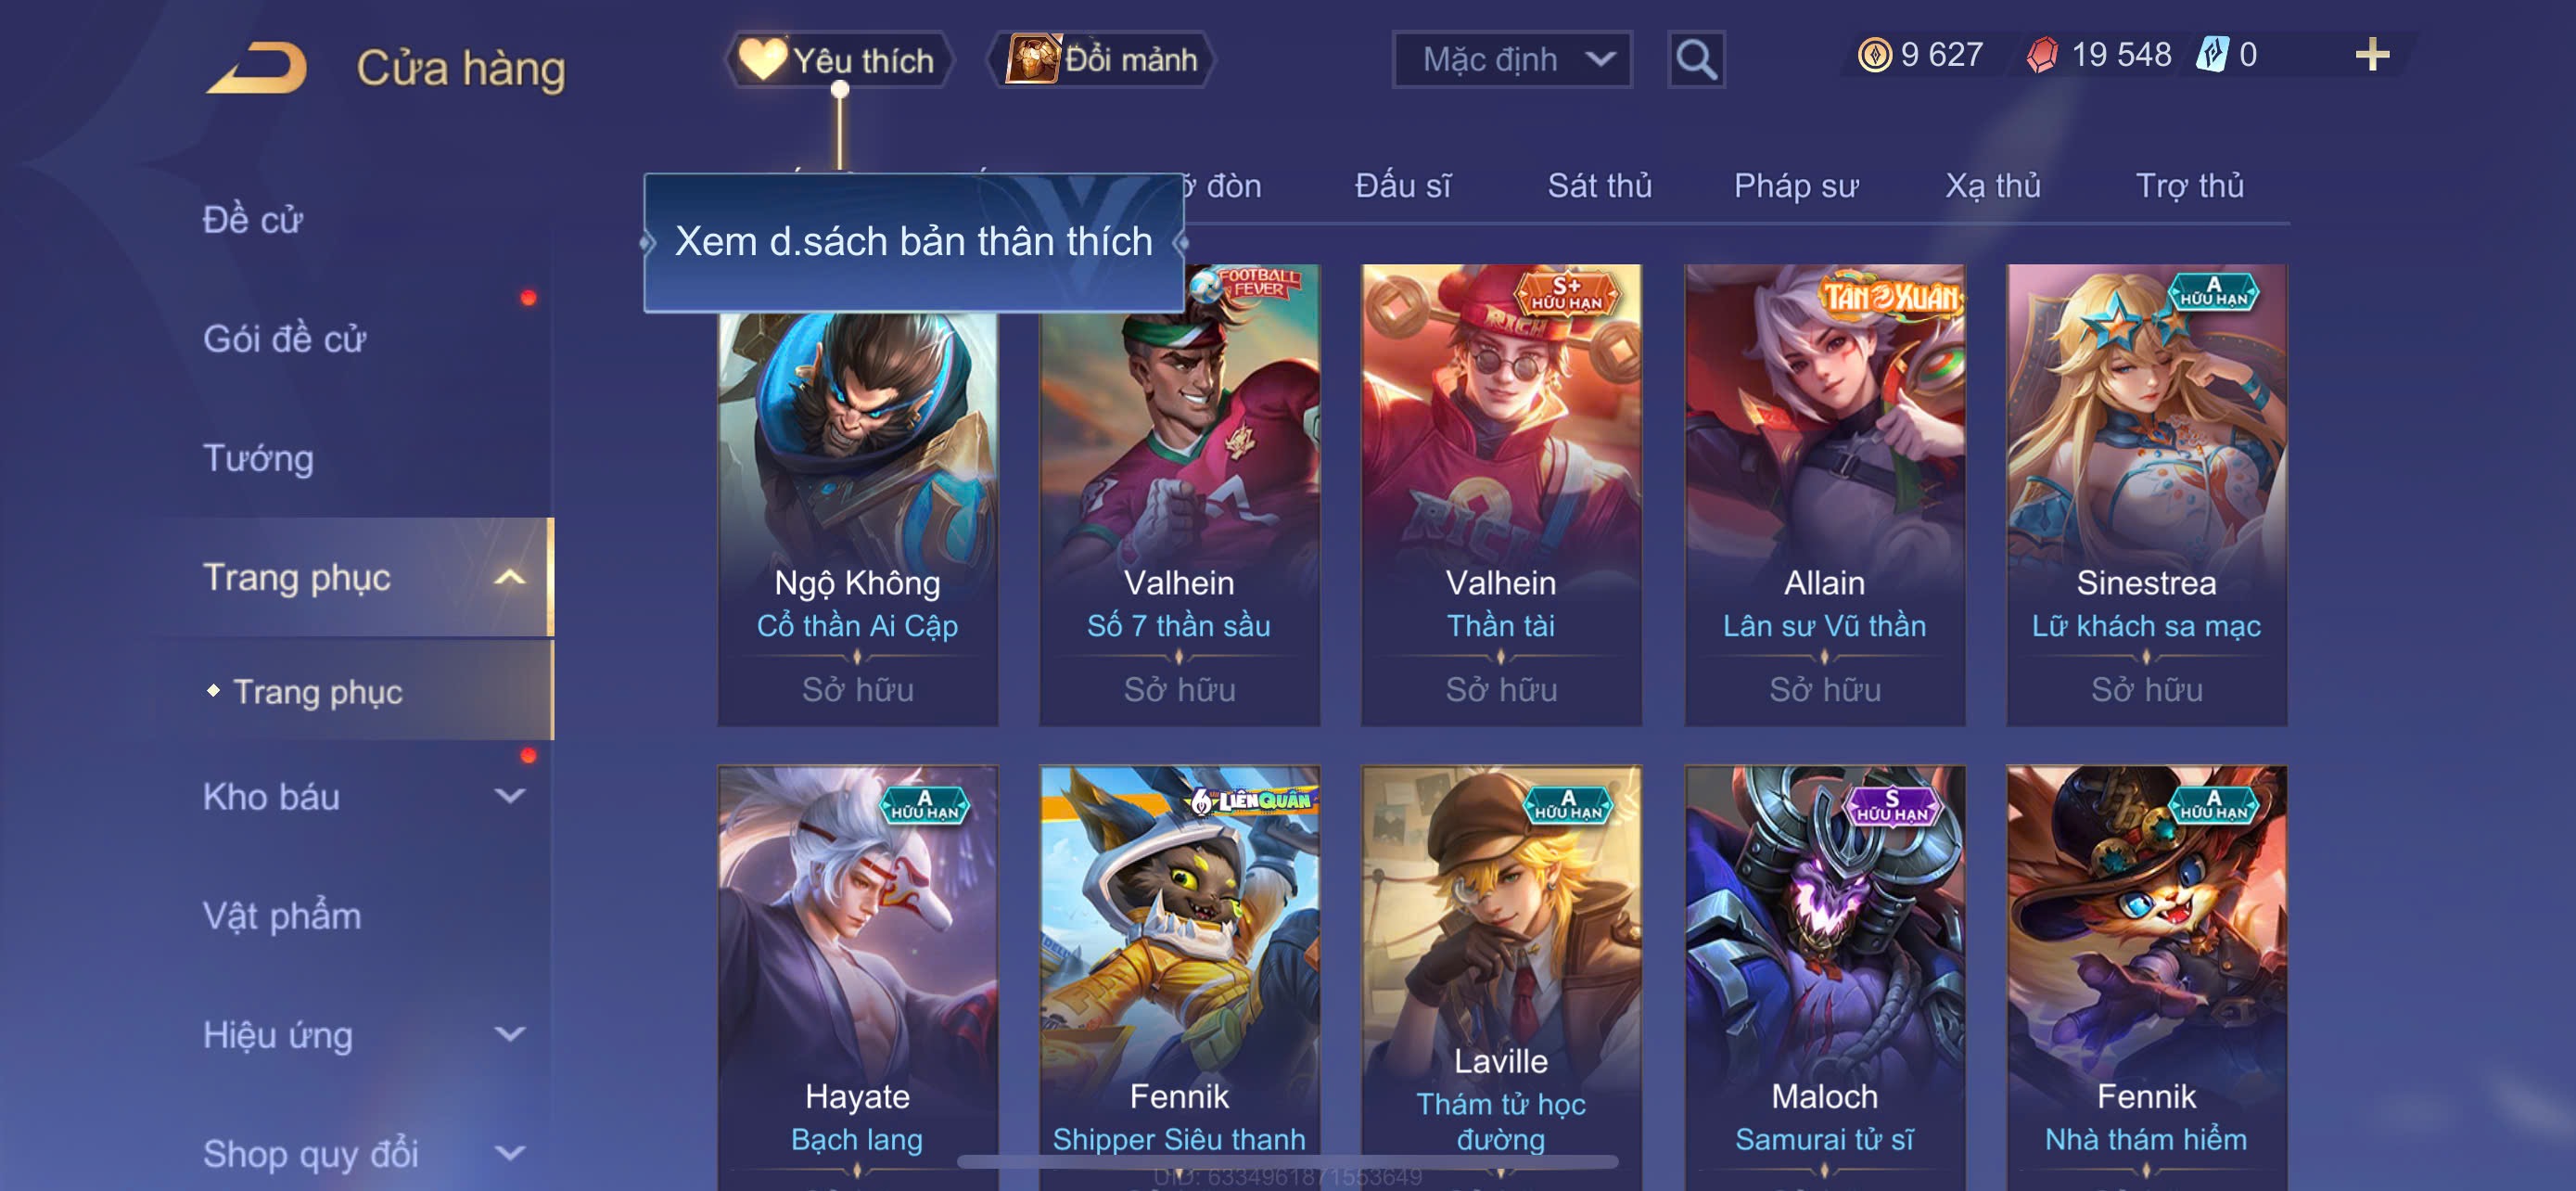Screen dimensions: 2576x1191
Task: Open the search magnifier icon
Action: [1696, 60]
